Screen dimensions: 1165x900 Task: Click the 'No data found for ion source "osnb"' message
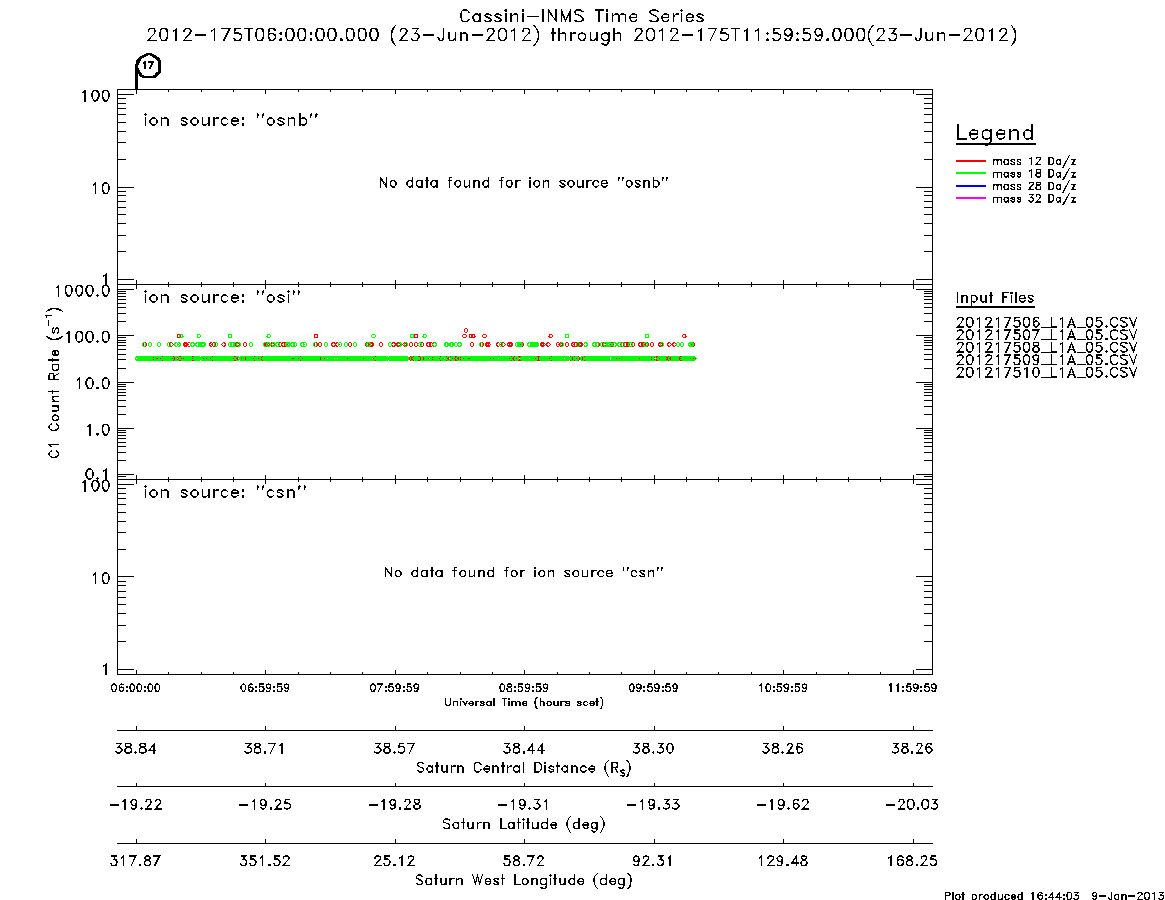coord(524,183)
